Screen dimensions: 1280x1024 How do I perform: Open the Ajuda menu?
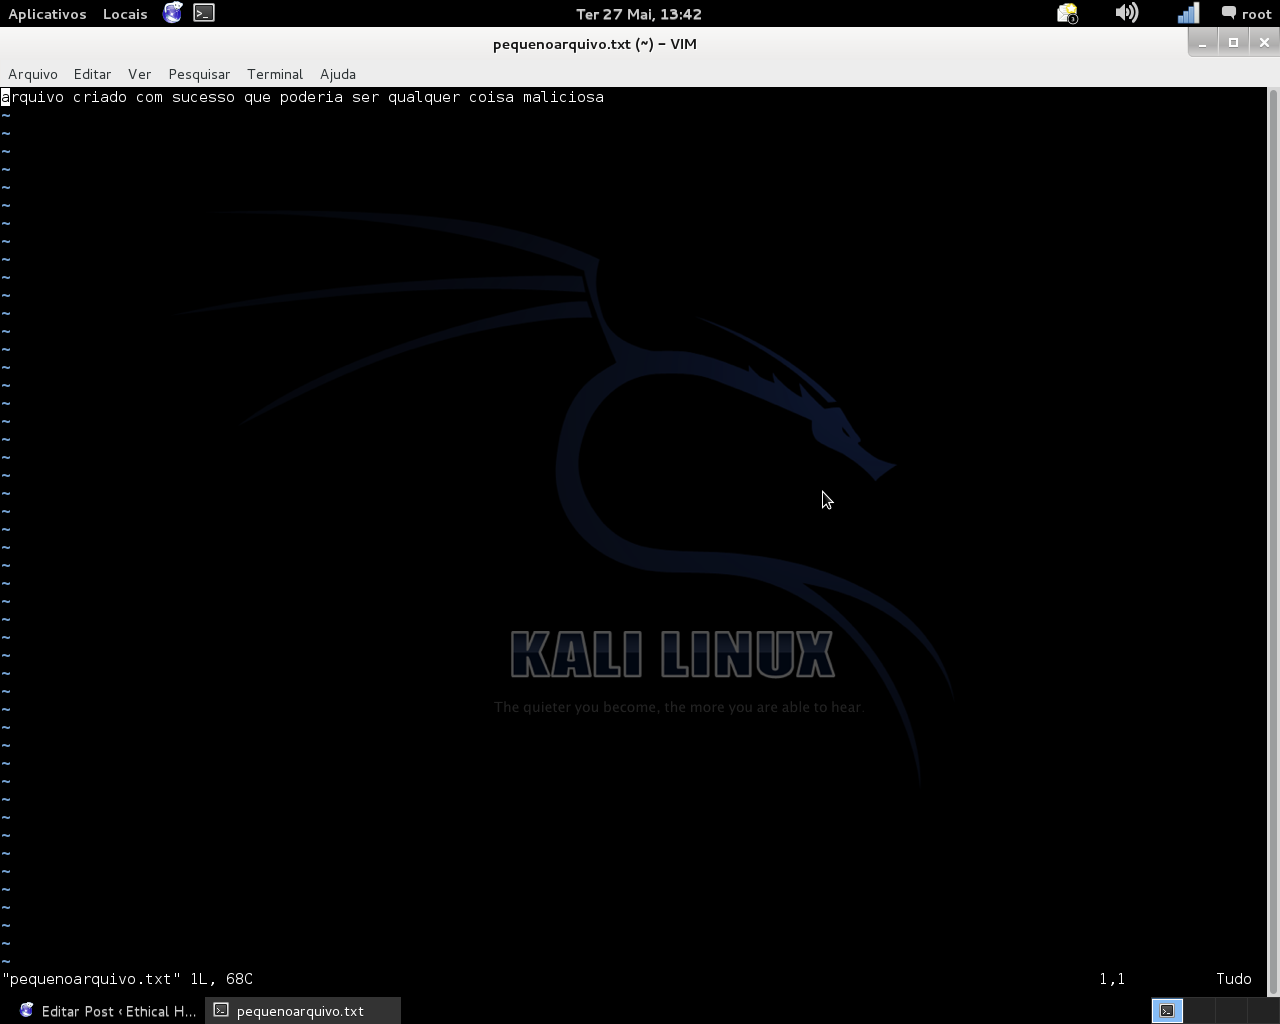click(338, 74)
